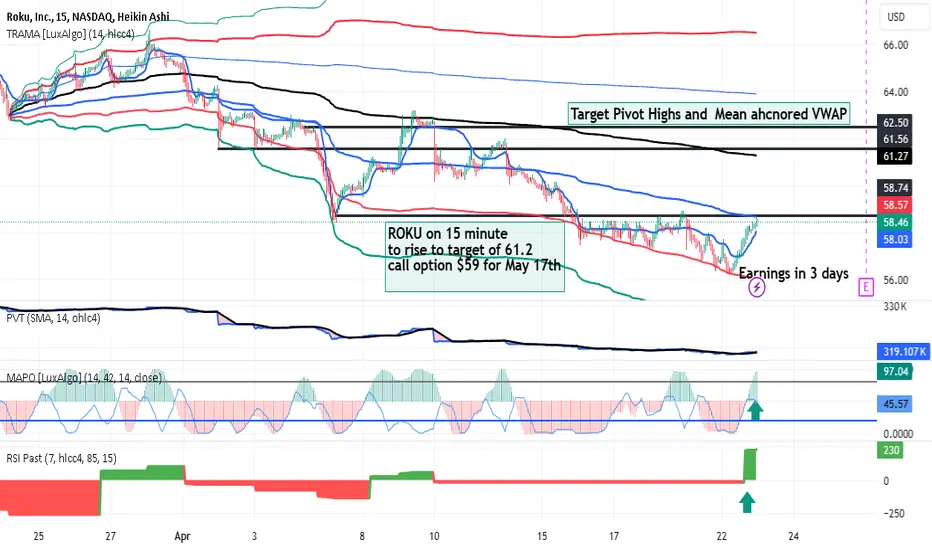The image size is (932, 550).
Task: Click the 330K PVT axis tick
Action: click(x=895, y=307)
